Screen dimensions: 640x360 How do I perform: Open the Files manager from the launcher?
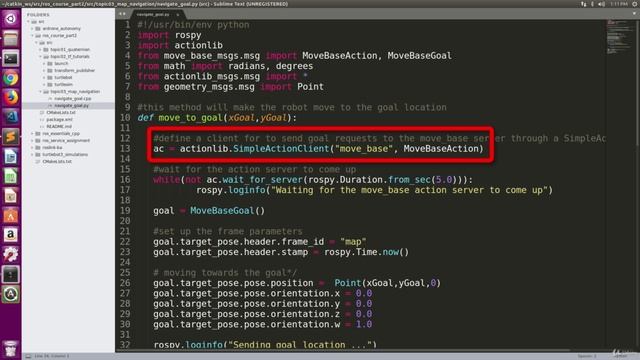pyautogui.click(x=11, y=38)
